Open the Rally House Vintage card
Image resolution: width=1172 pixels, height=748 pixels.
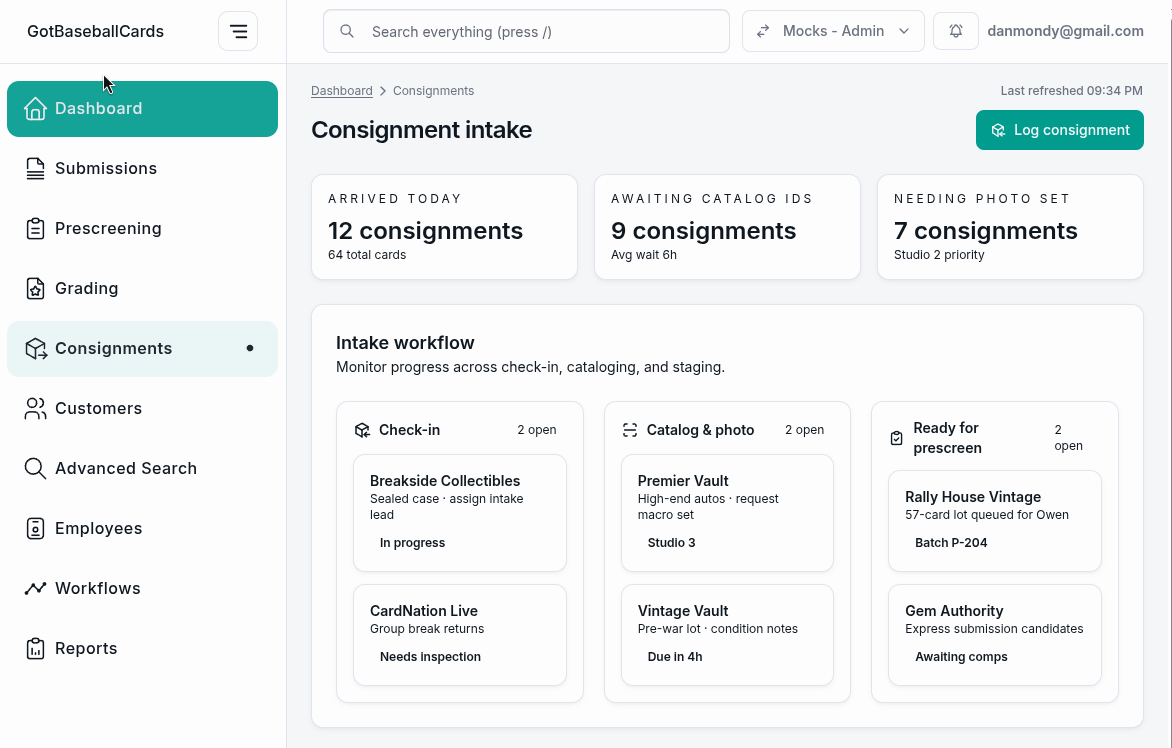[994, 520]
